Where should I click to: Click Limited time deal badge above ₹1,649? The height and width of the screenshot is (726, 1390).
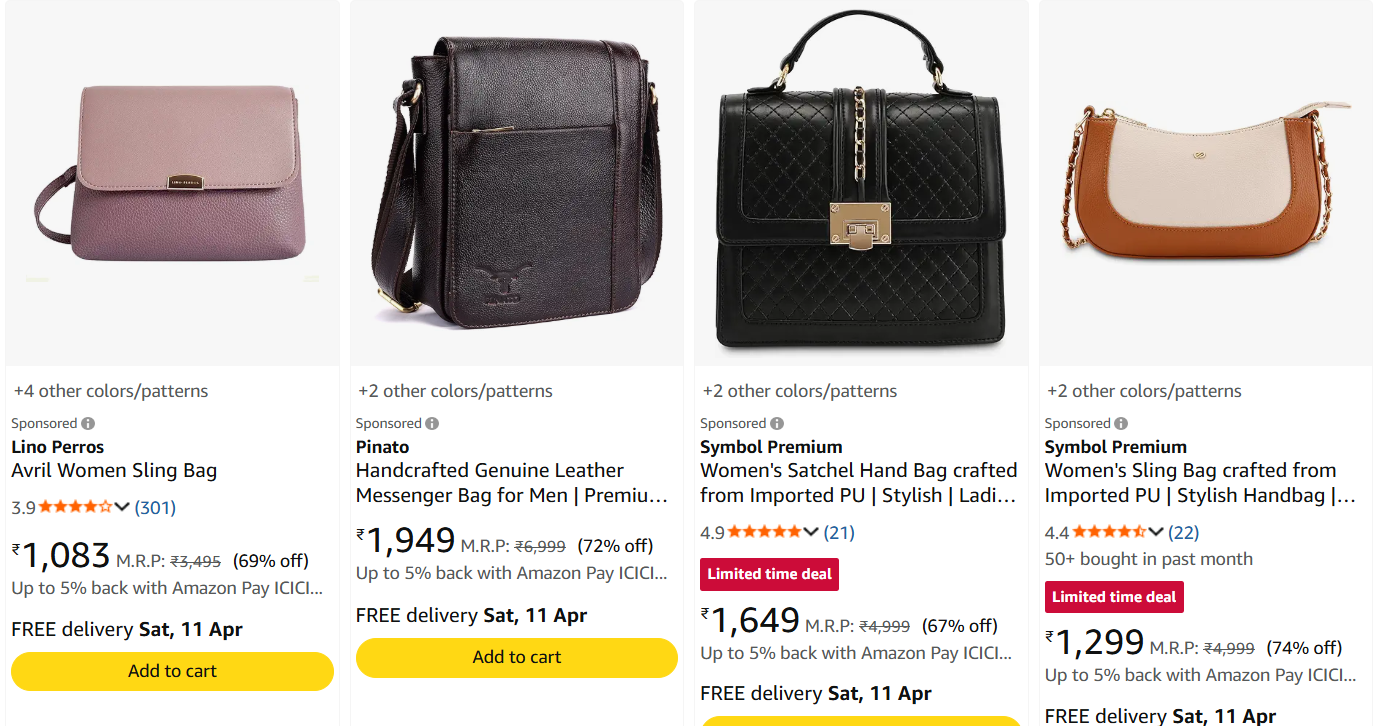(x=769, y=574)
